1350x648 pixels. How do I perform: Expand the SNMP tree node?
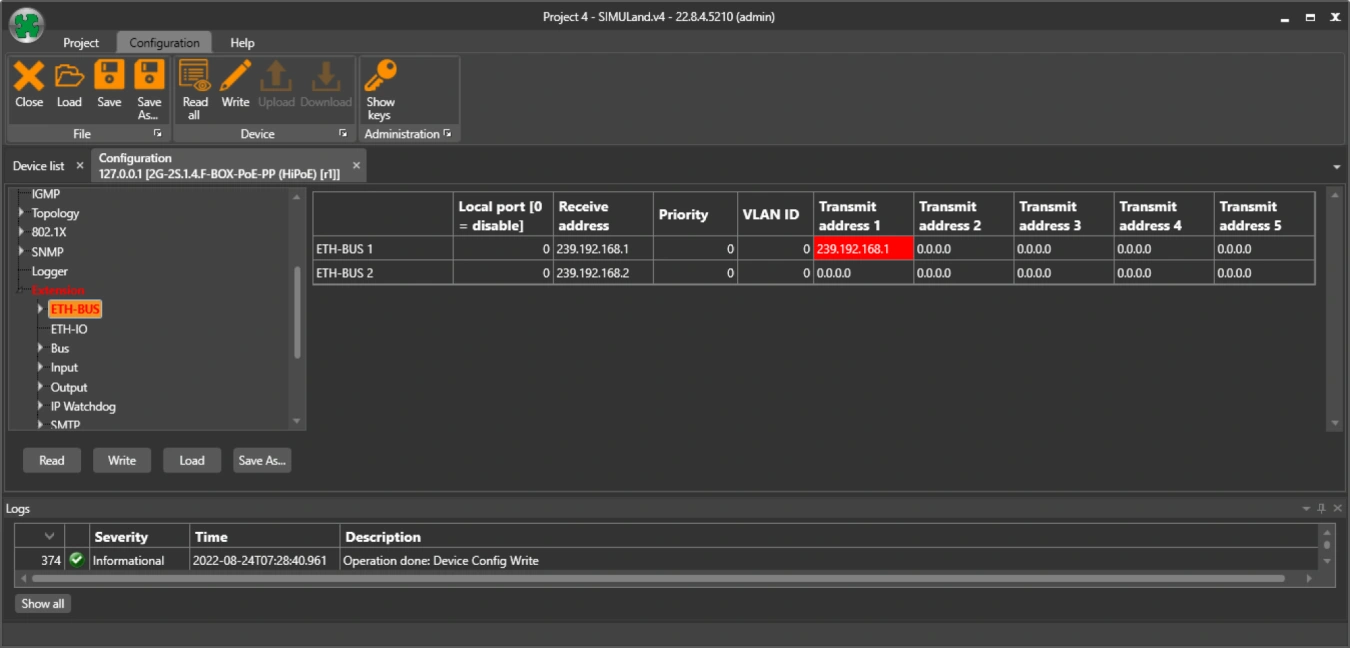point(22,252)
